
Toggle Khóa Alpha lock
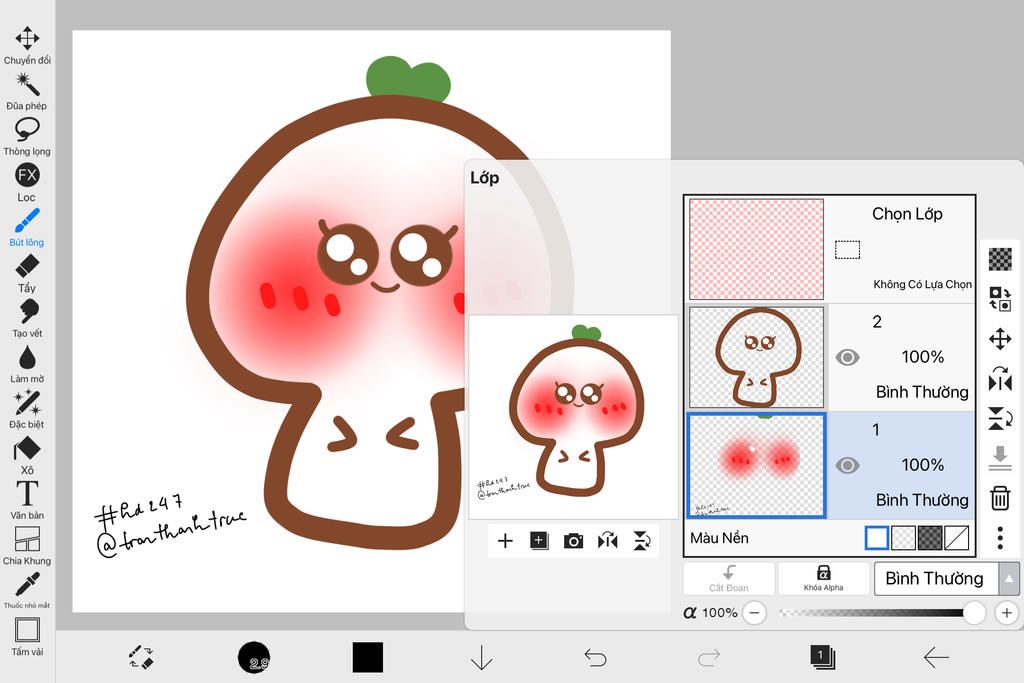click(x=824, y=579)
